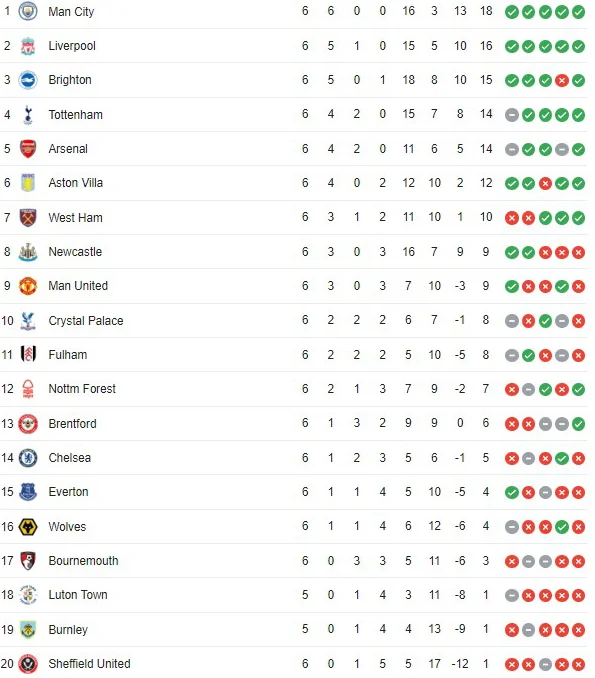The height and width of the screenshot is (678, 595).
Task: Open the Nottm Forest team link
Action: [x=82, y=389]
